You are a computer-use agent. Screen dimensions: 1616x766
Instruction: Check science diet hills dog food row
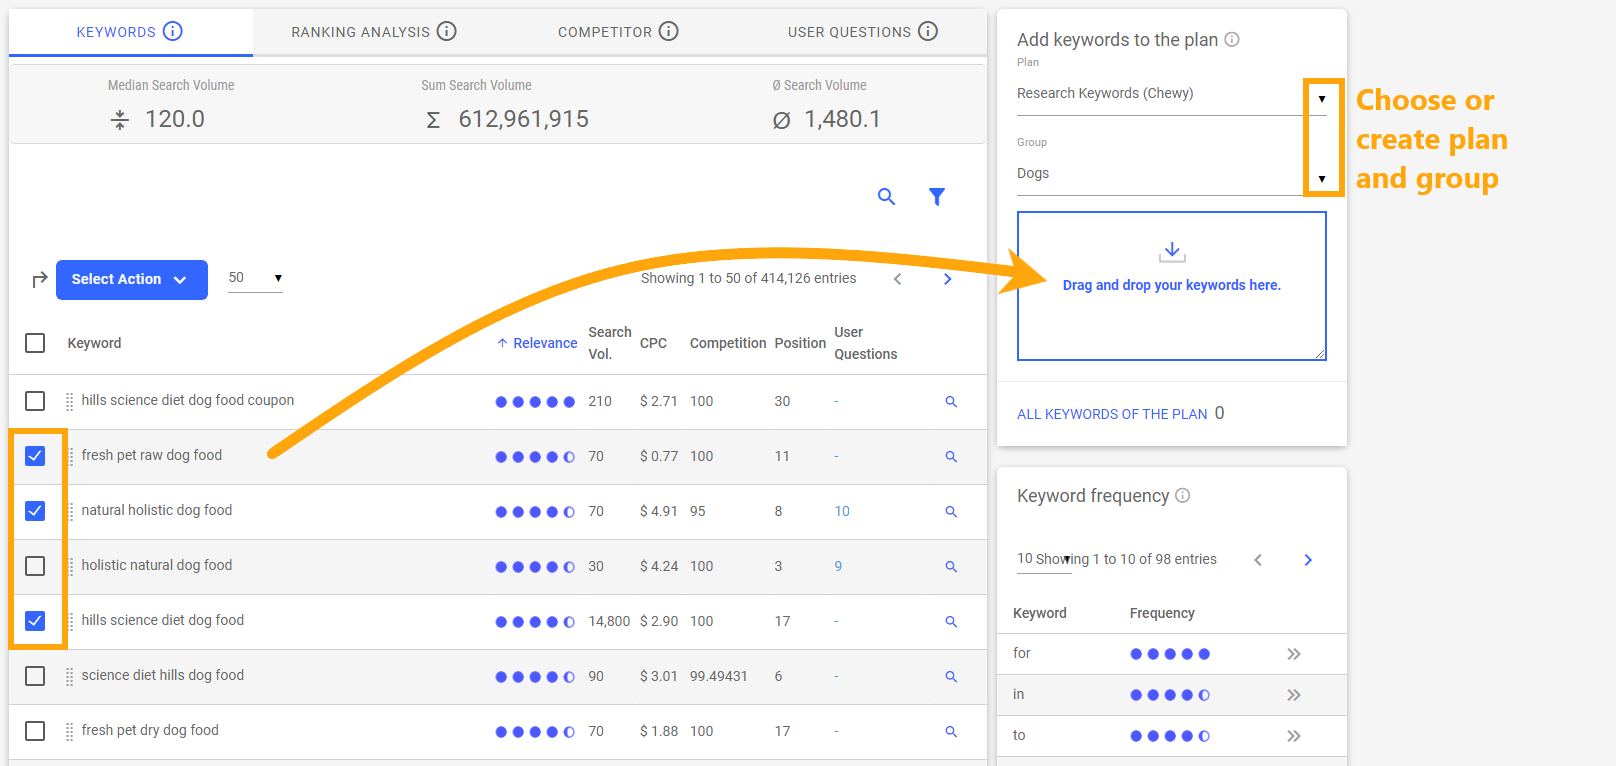point(35,676)
